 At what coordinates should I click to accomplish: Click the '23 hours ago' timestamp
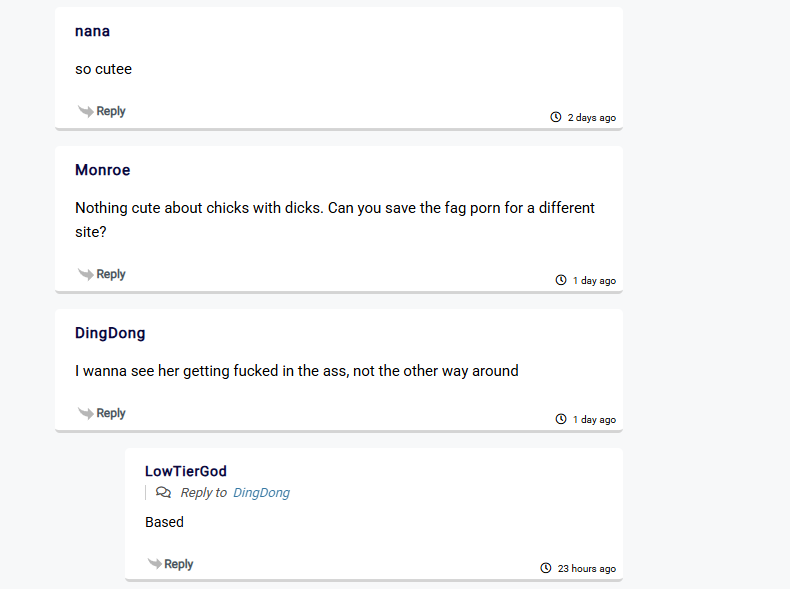pyautogui.click(x=587, y=568)
